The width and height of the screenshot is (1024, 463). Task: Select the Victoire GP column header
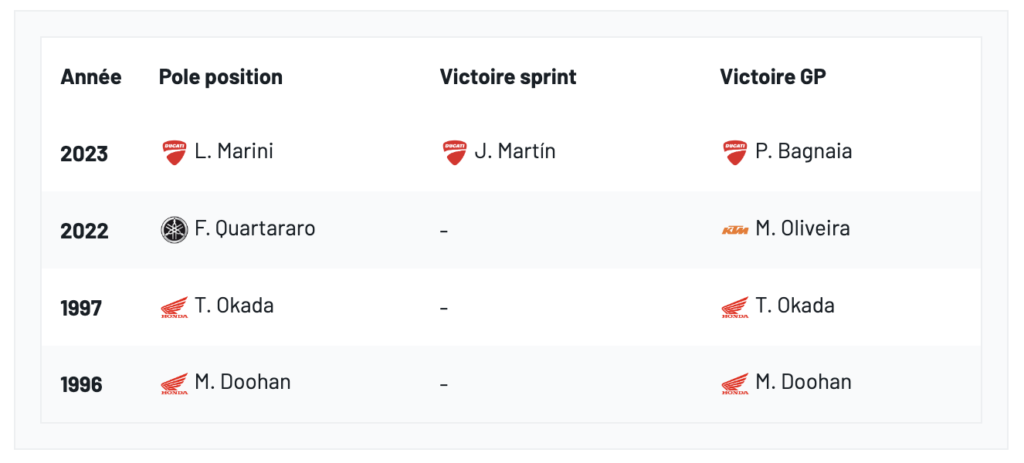tap(773, 77)
